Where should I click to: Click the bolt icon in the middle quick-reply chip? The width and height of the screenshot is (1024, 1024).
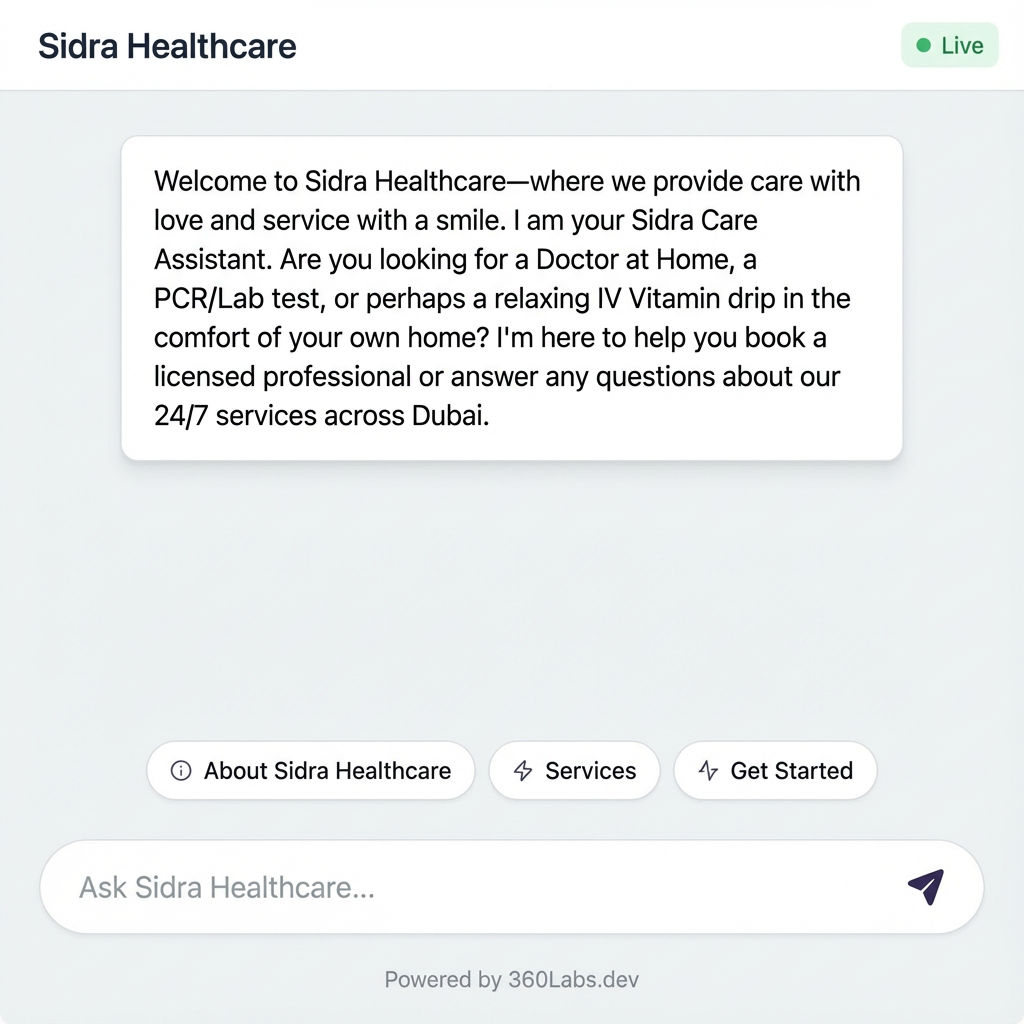tap(521, 770)
